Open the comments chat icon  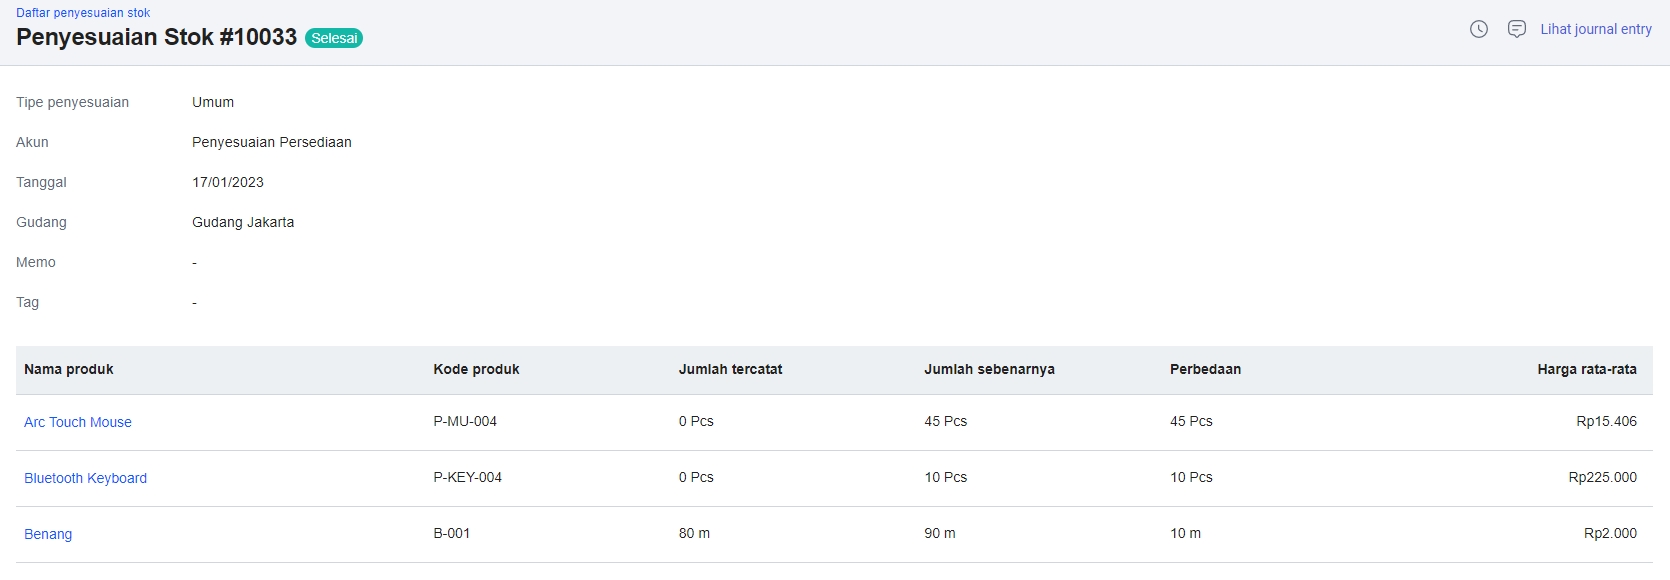pyautogui.click(x=1517, y=29)
